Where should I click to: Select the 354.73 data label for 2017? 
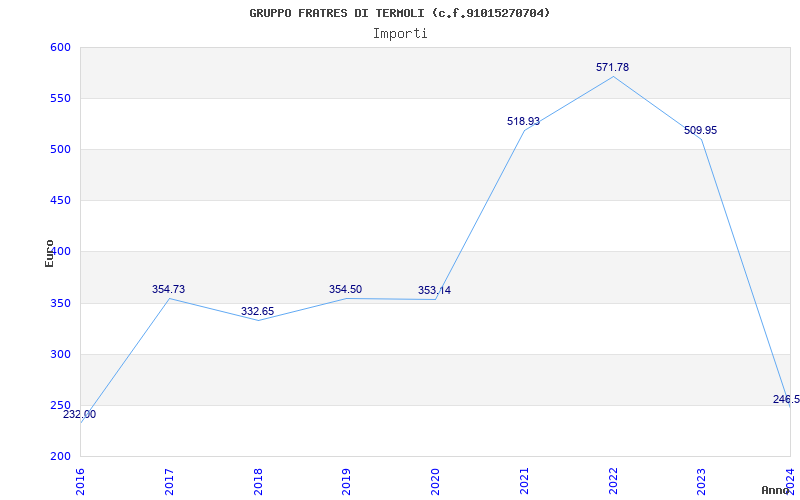pos(168,289)
